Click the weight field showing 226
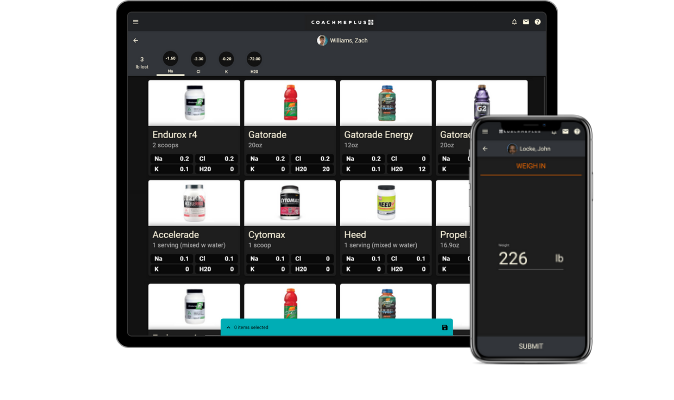This screenshot has height=400, width=674. click(530, 259)
